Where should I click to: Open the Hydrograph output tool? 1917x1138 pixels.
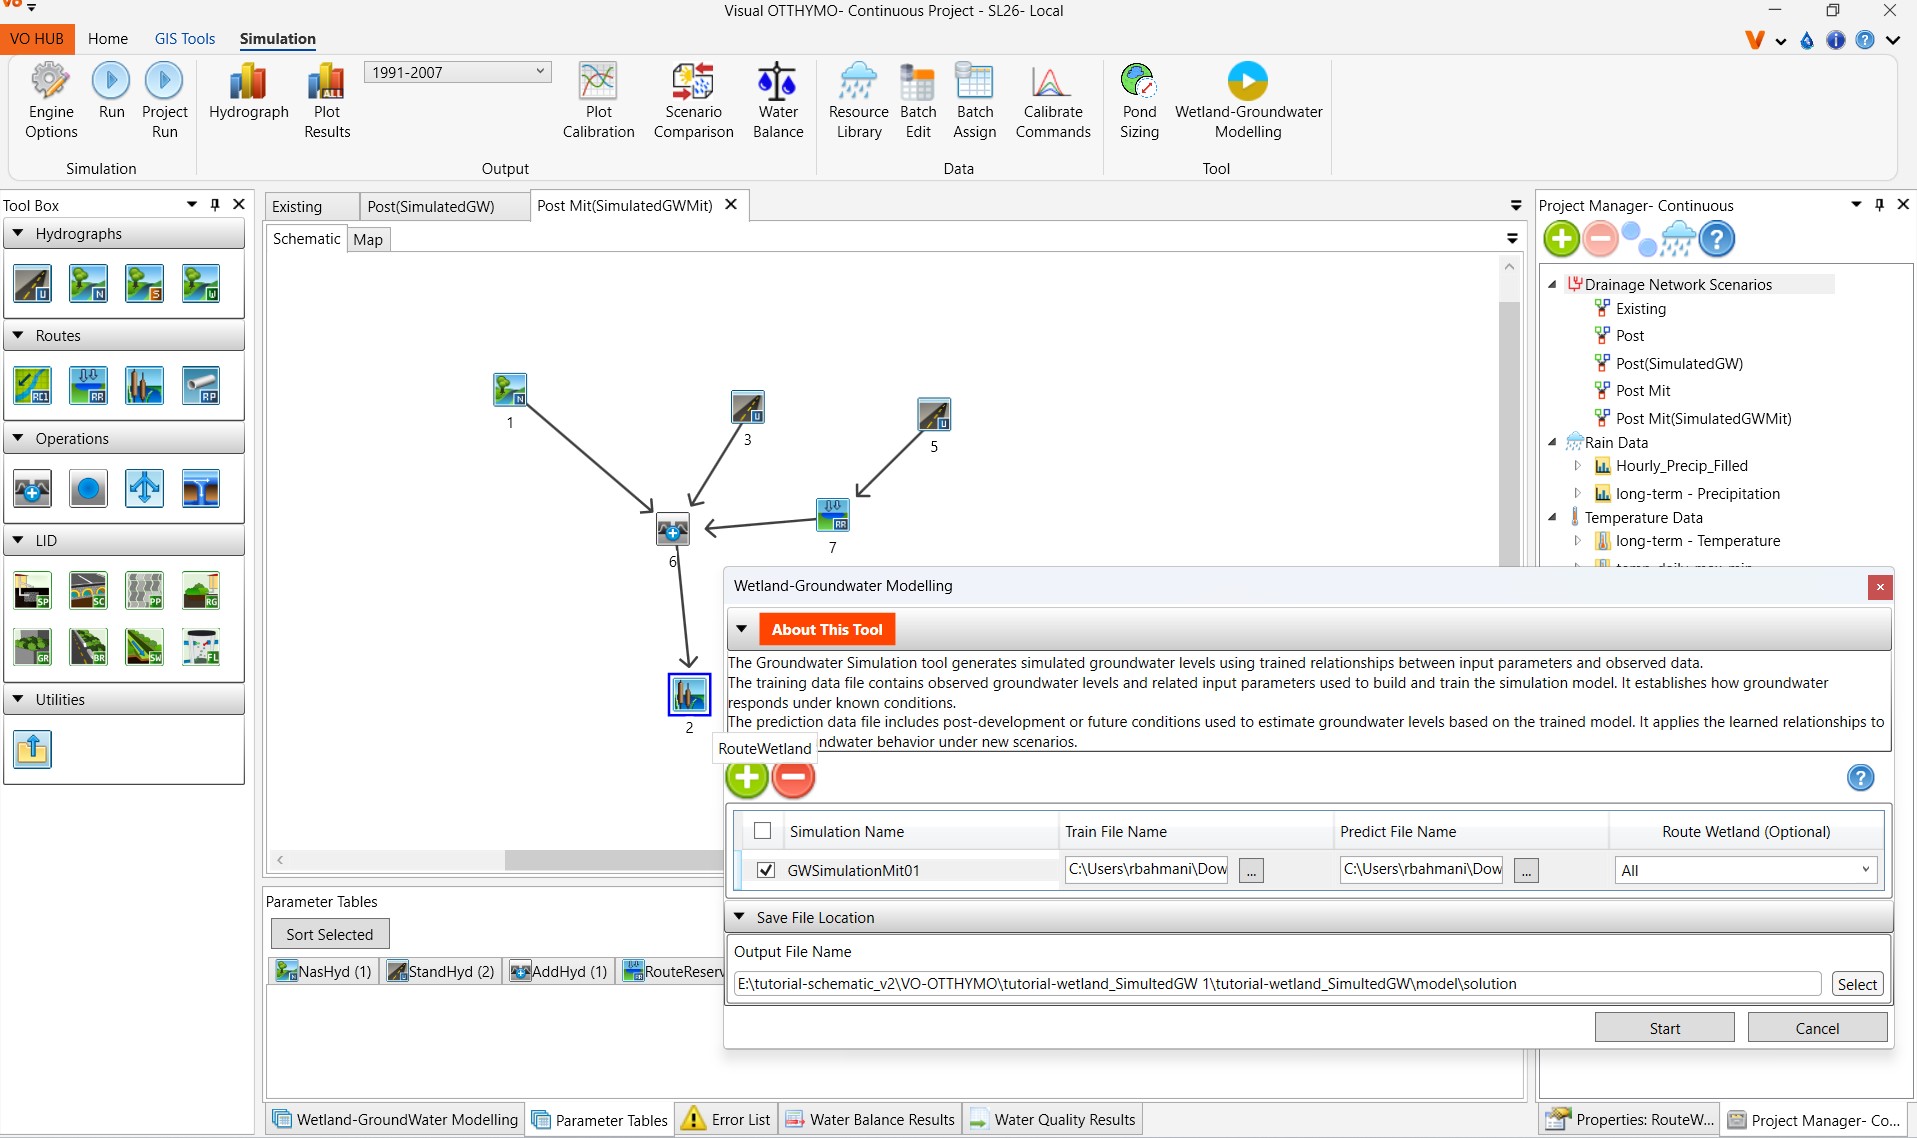[x=248, y=91]
